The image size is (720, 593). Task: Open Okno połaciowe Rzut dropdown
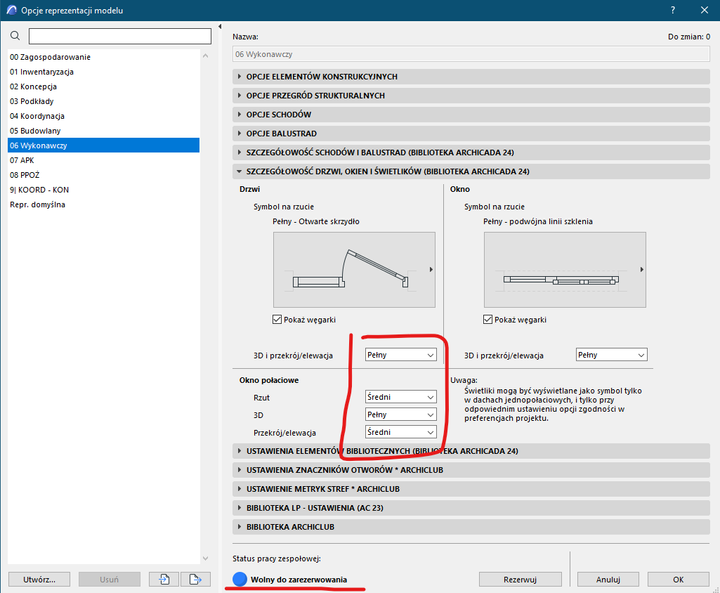click(x=400, y=397)
